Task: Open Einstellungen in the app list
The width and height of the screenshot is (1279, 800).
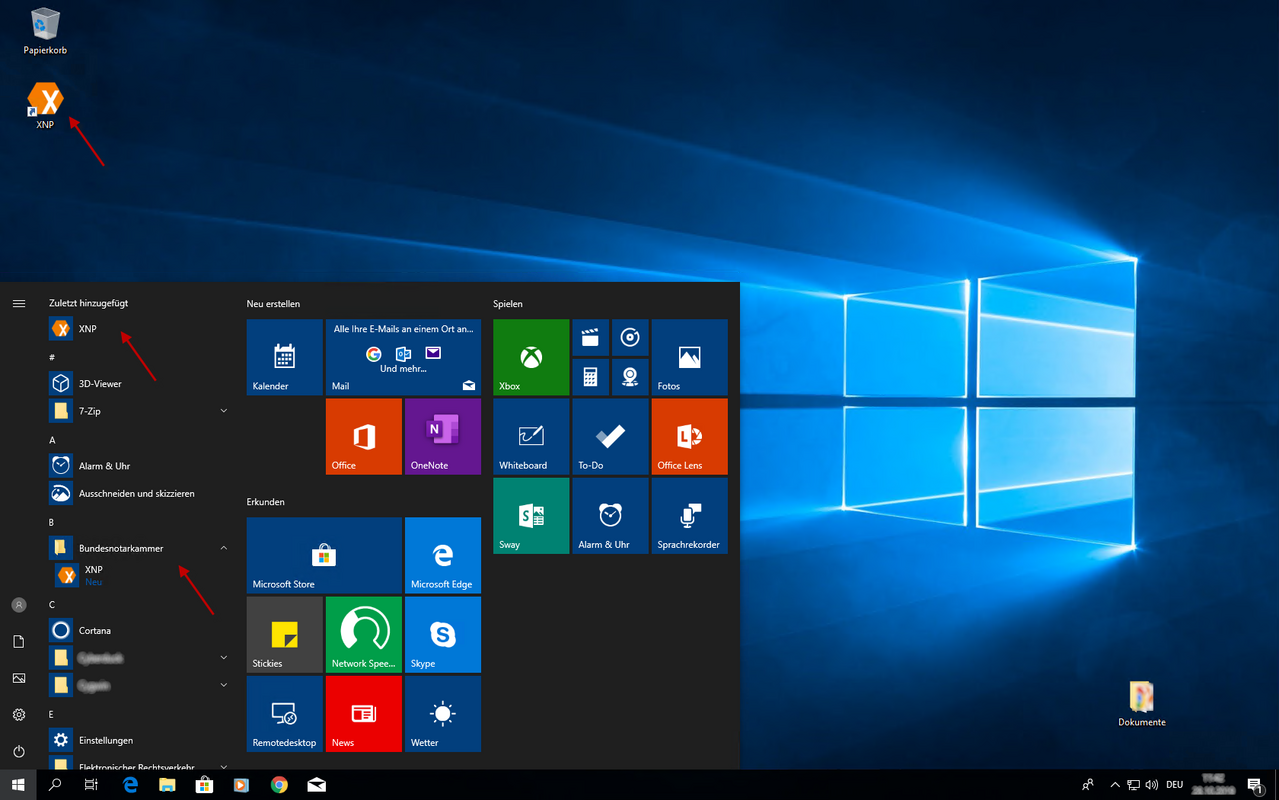Action: click(138, 740)
